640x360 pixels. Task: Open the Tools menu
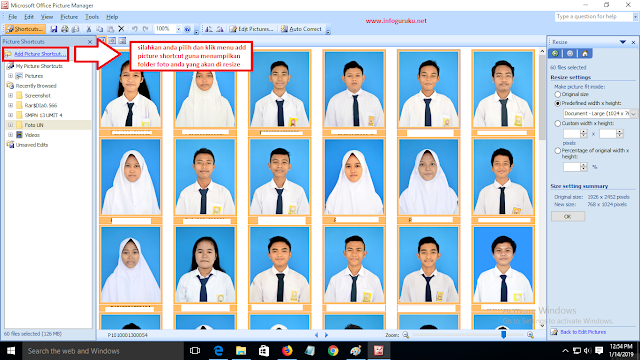click(92, 17)
